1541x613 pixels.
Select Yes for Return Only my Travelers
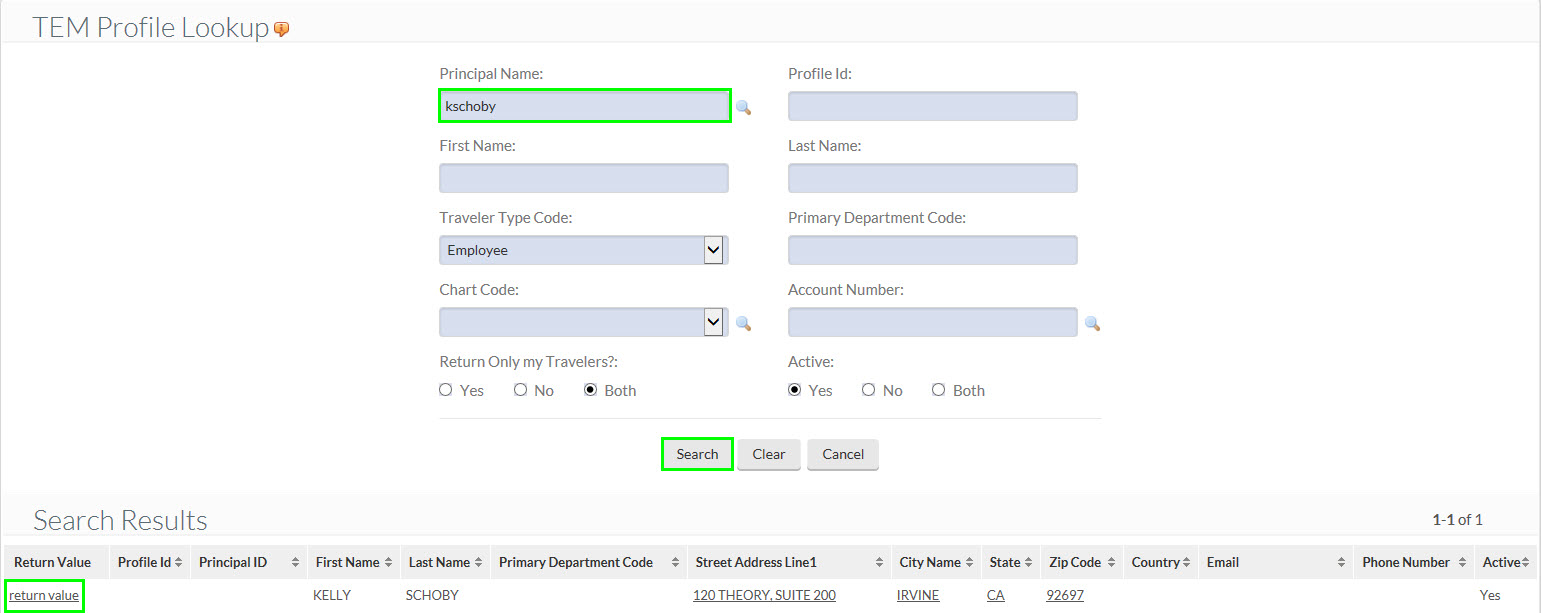pos(446,390)
